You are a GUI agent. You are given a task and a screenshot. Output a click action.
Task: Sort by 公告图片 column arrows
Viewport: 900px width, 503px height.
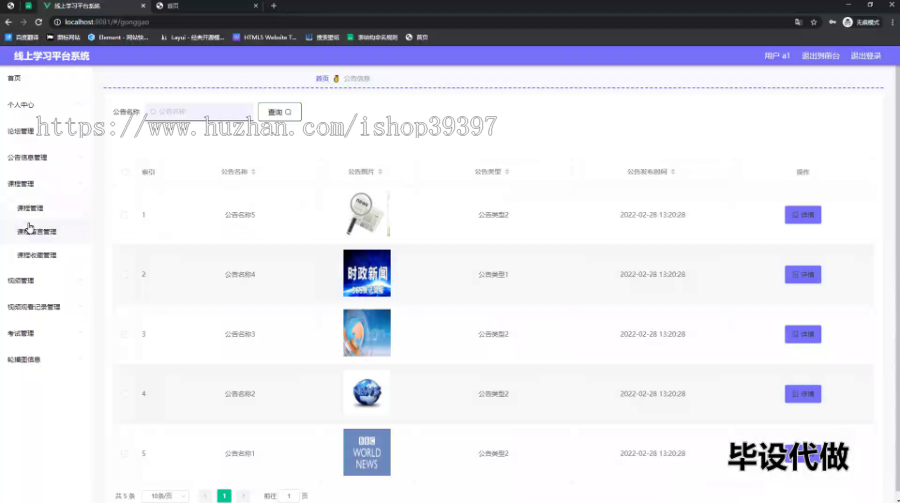point(380,172)
